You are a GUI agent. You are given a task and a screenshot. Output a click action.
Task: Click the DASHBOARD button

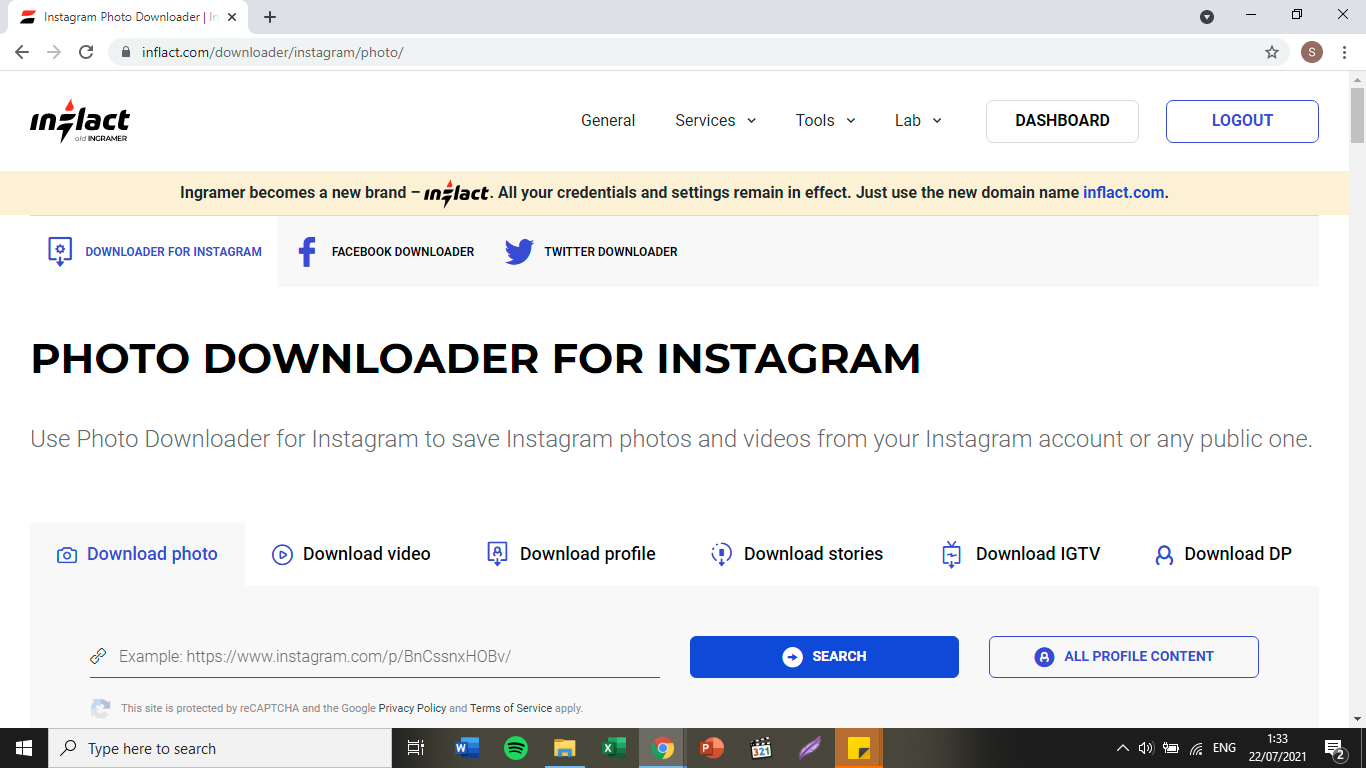point(1062,121)
